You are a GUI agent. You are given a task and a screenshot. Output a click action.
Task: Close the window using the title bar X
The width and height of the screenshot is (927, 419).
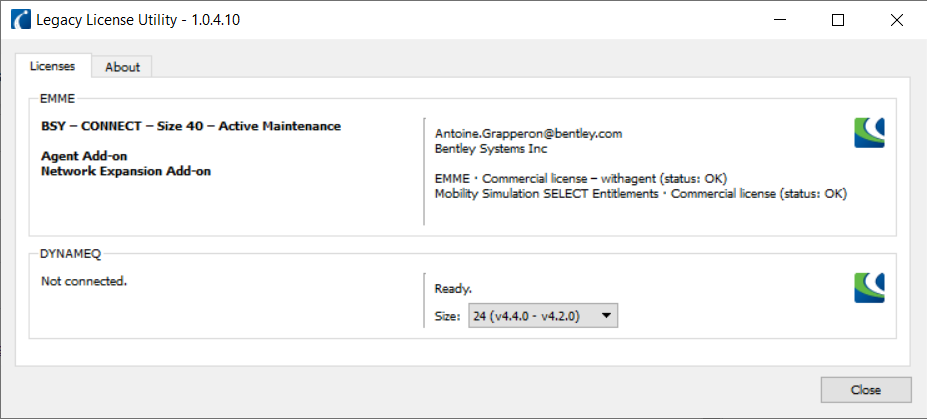pos(895,20)
